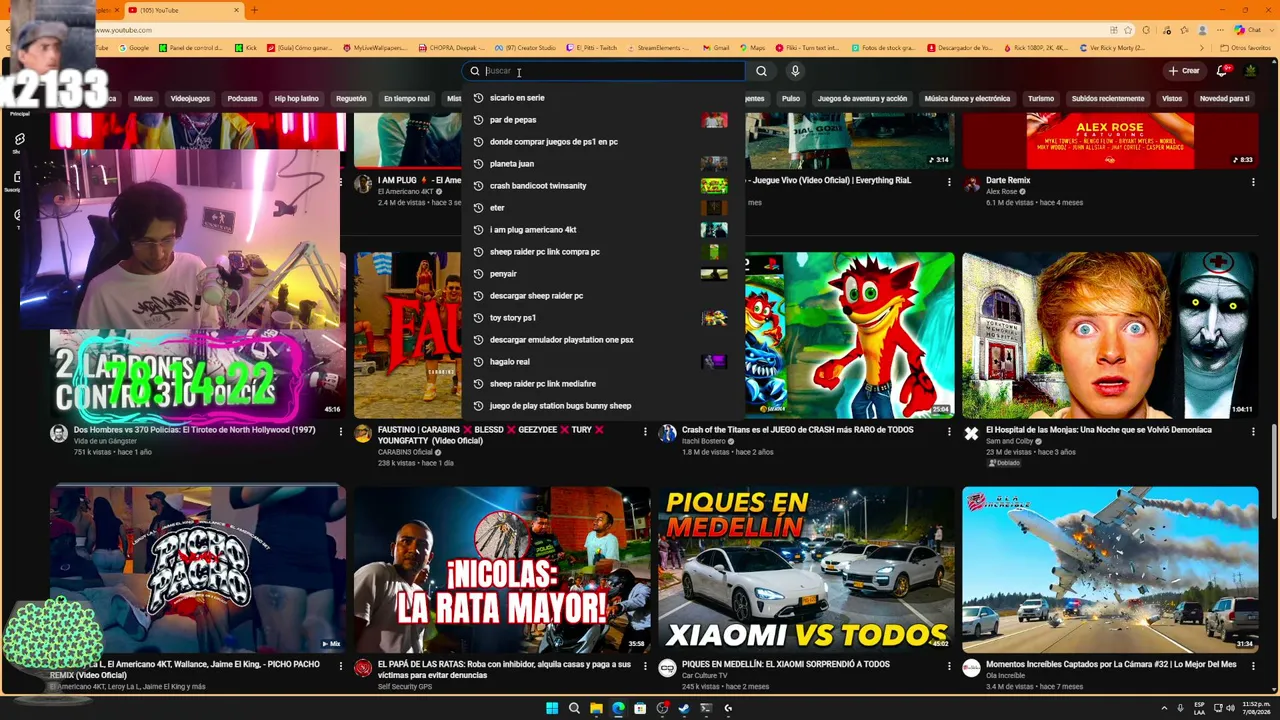The height and width of the screenshot is (720, 1280).
Task: Pick 'juego de play station bugs bunny sheep'
Action: coord(603,406)
